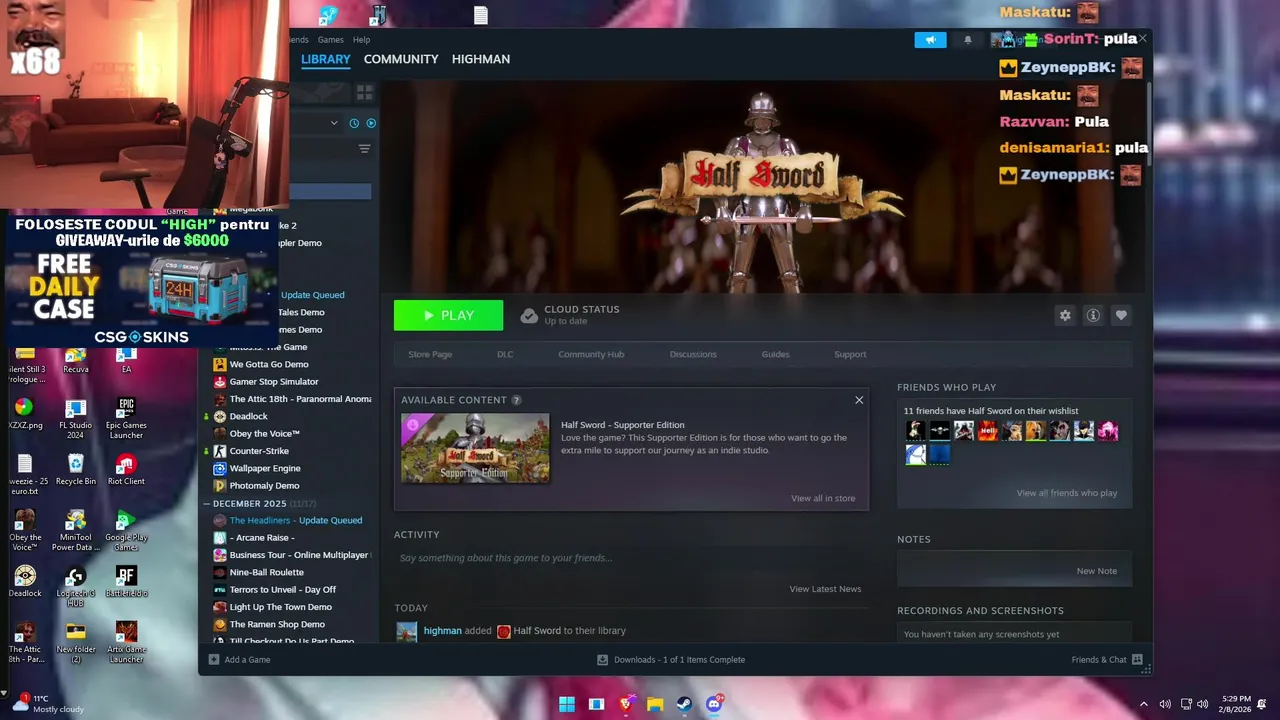The height and width of the screenshot is (720, 1280).
Task: Open the Support tab
Action: (x=850, y=354)
